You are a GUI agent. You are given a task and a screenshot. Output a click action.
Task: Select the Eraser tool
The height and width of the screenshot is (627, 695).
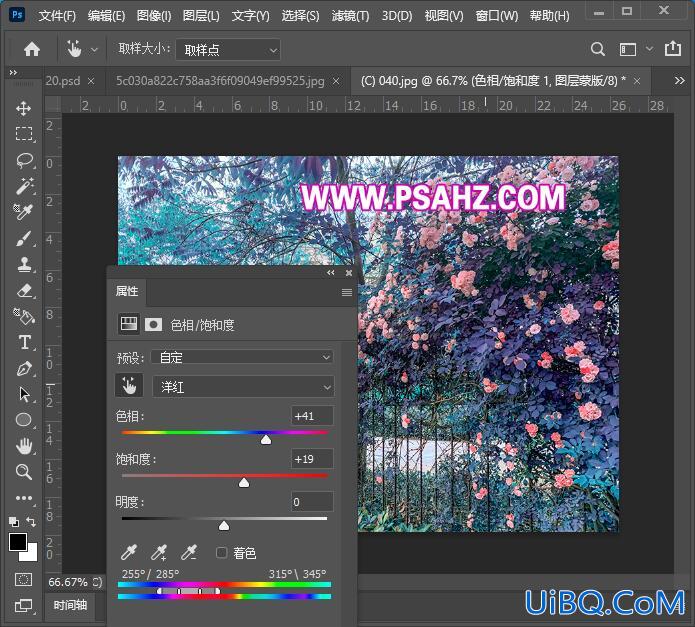(24, 291)
